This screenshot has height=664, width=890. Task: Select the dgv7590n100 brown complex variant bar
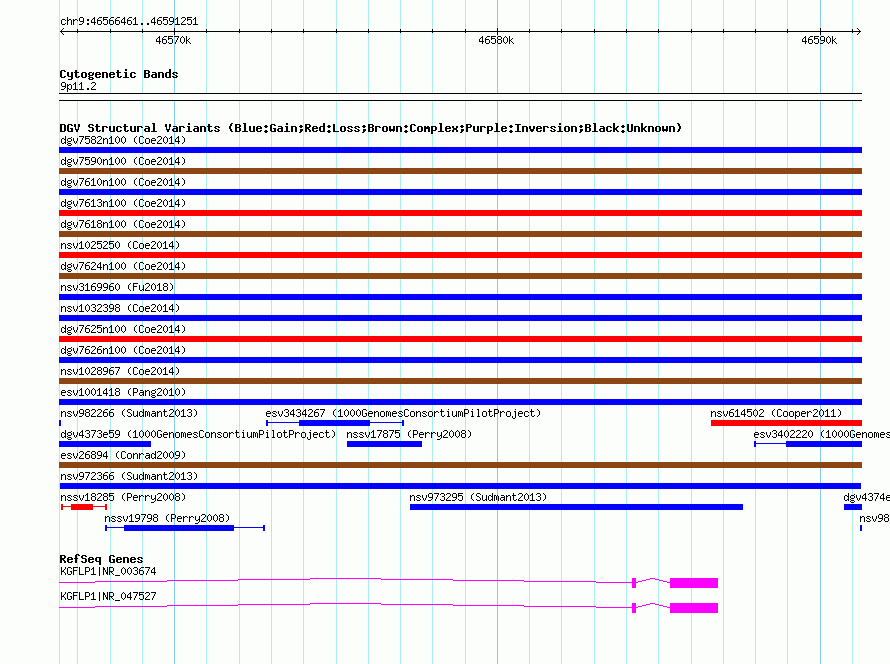click(460, 171)
